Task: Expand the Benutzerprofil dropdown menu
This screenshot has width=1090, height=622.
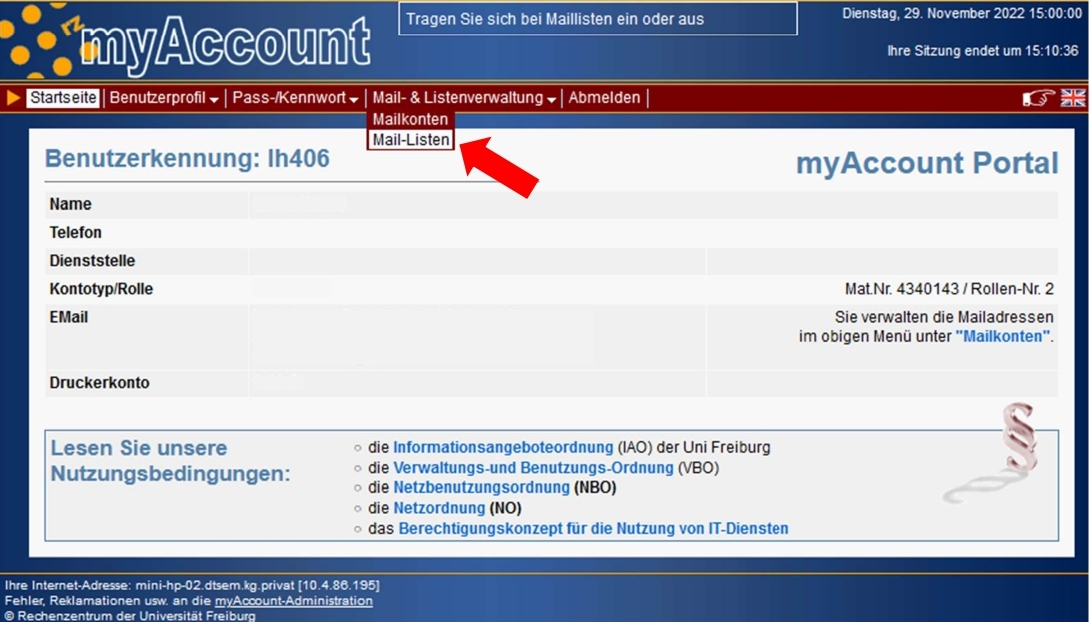Action: [x=164, y=98]
